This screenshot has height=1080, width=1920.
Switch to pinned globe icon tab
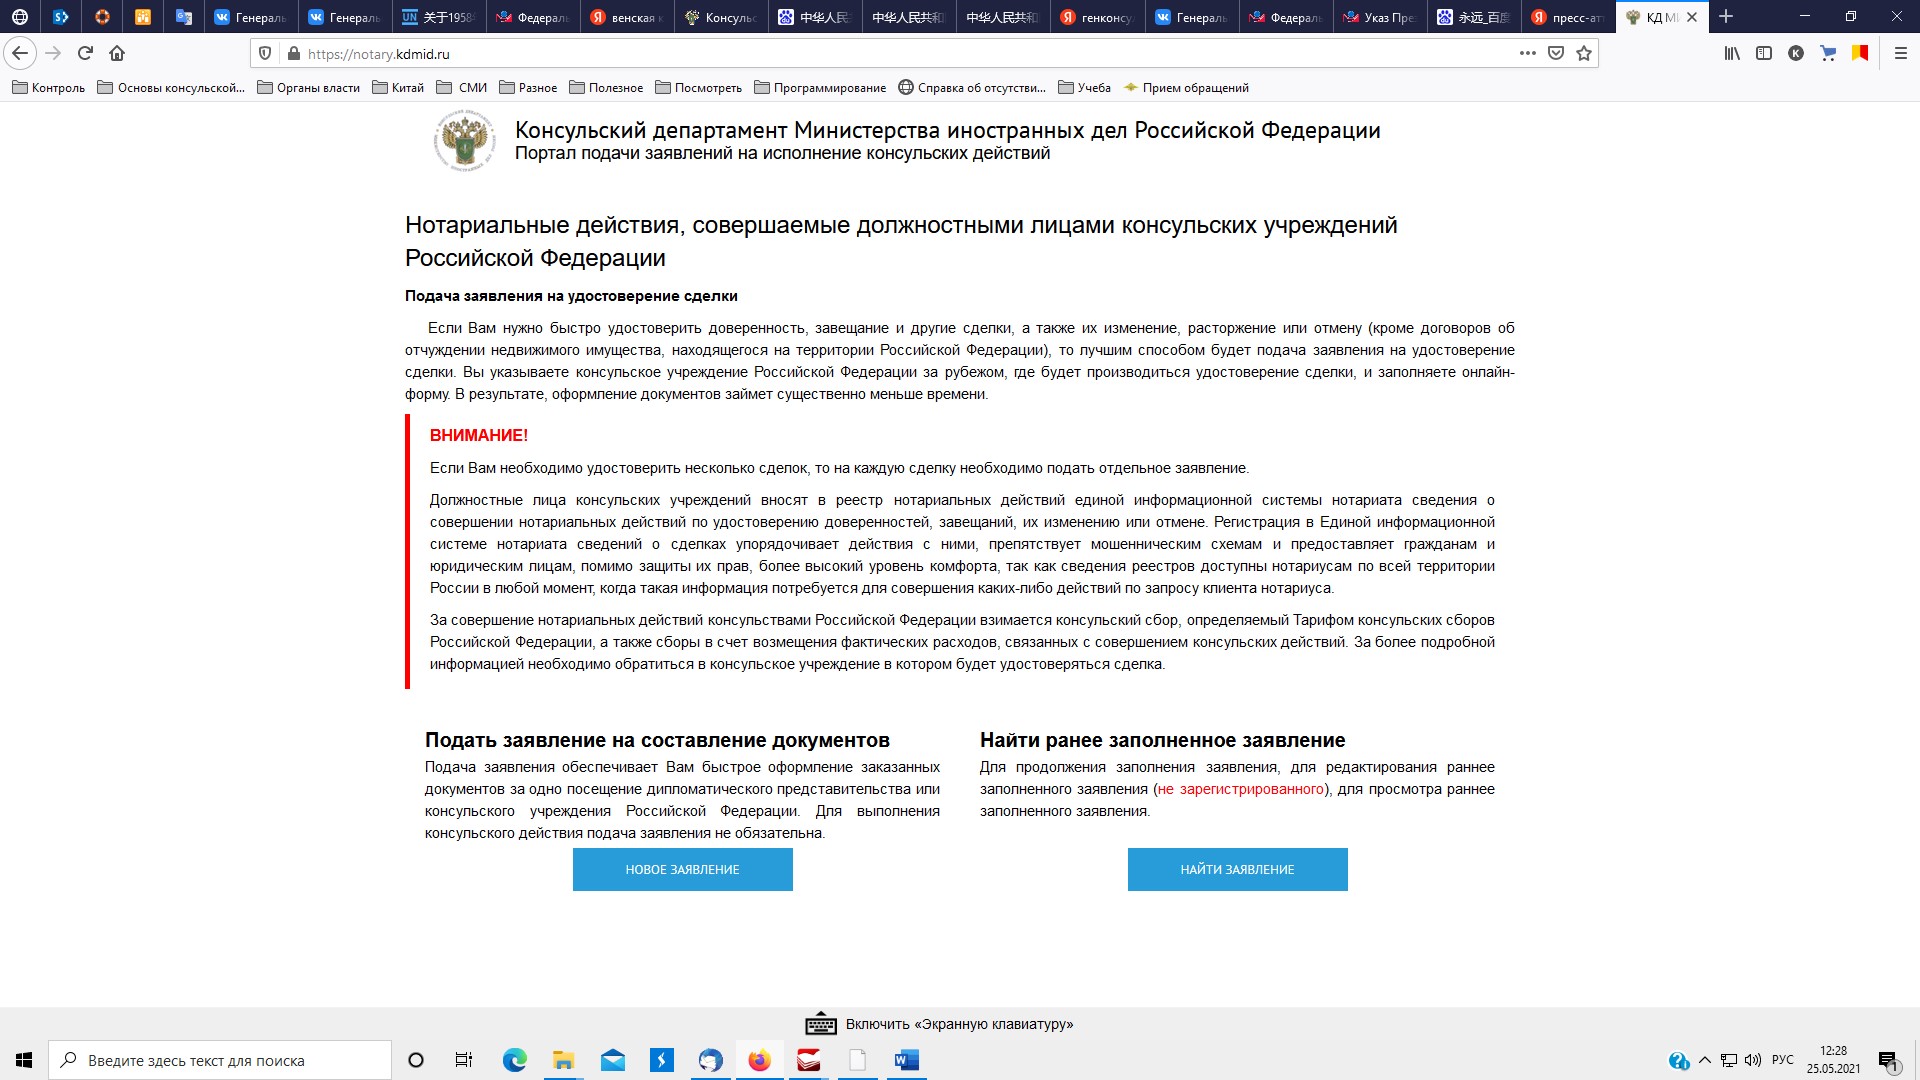pyautogui.click(x=19, y=17)
